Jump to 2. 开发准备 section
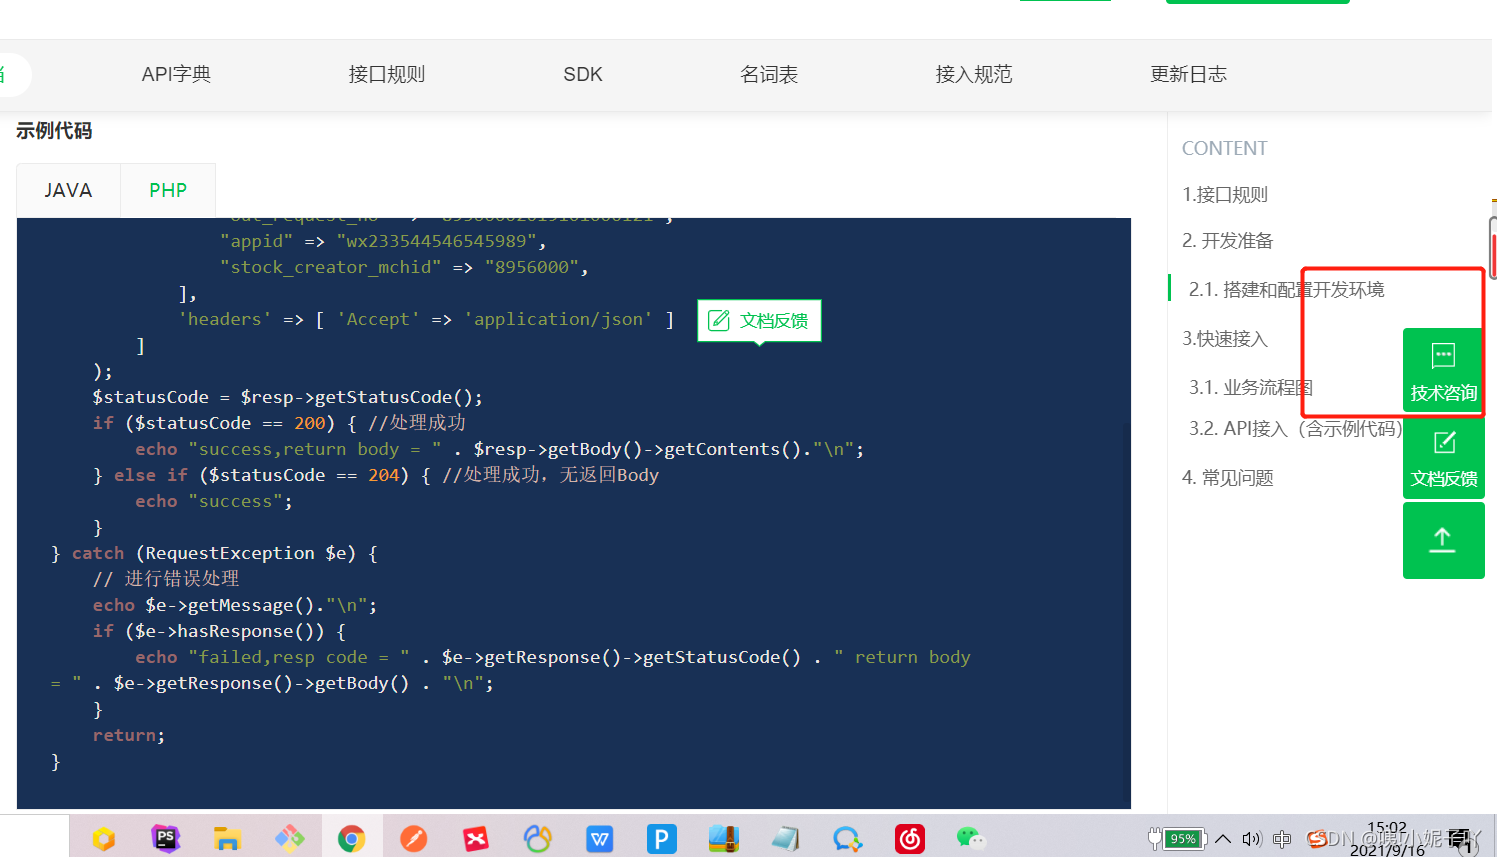This screenshot has width=1497, height=857. (1227, 241)
